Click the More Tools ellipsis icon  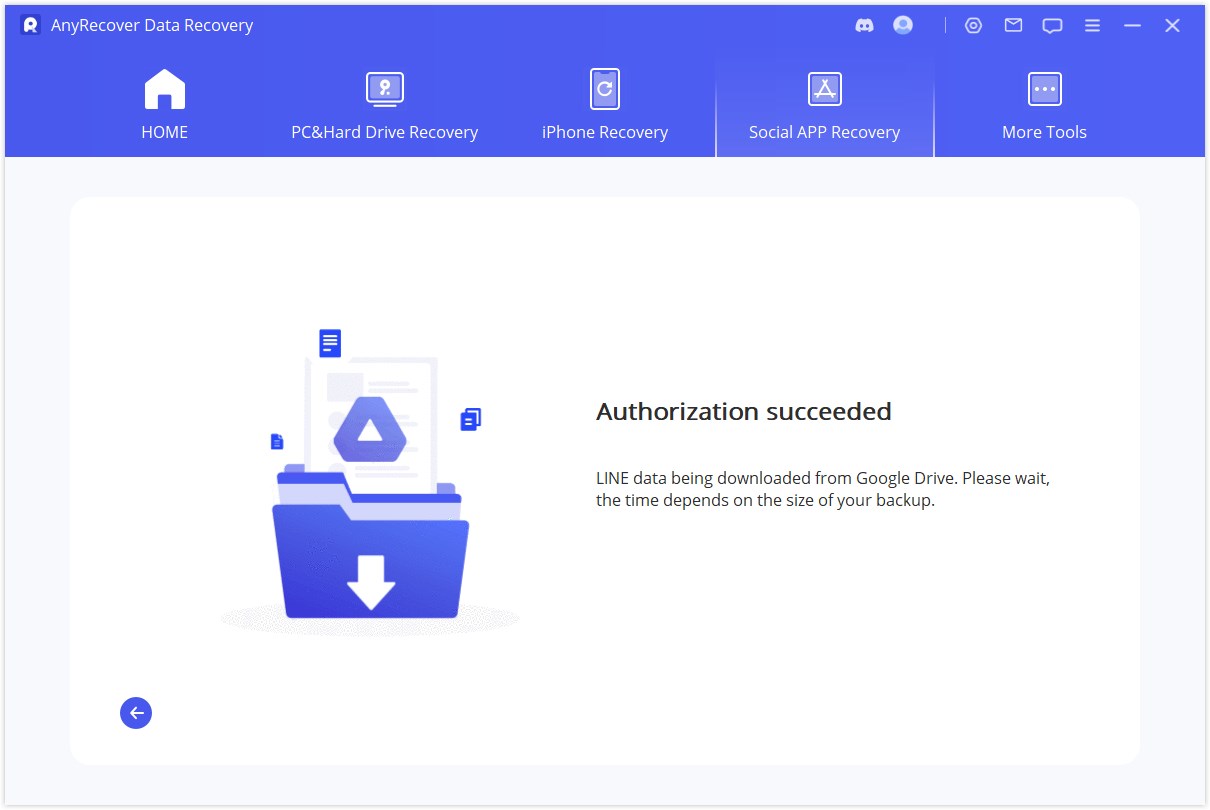click(x=1044, y=88)
